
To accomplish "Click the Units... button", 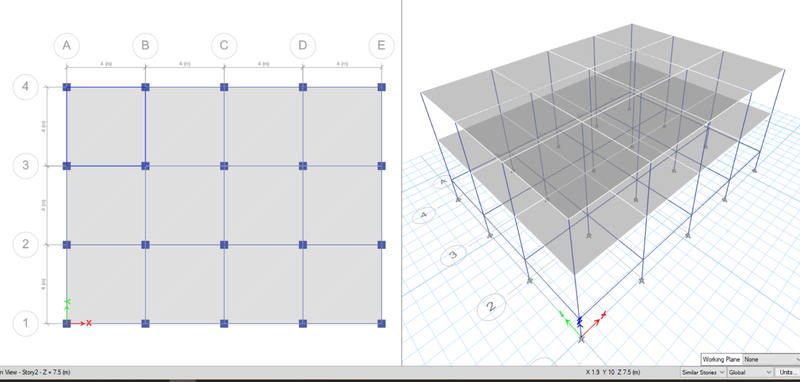I will point(787,372).
